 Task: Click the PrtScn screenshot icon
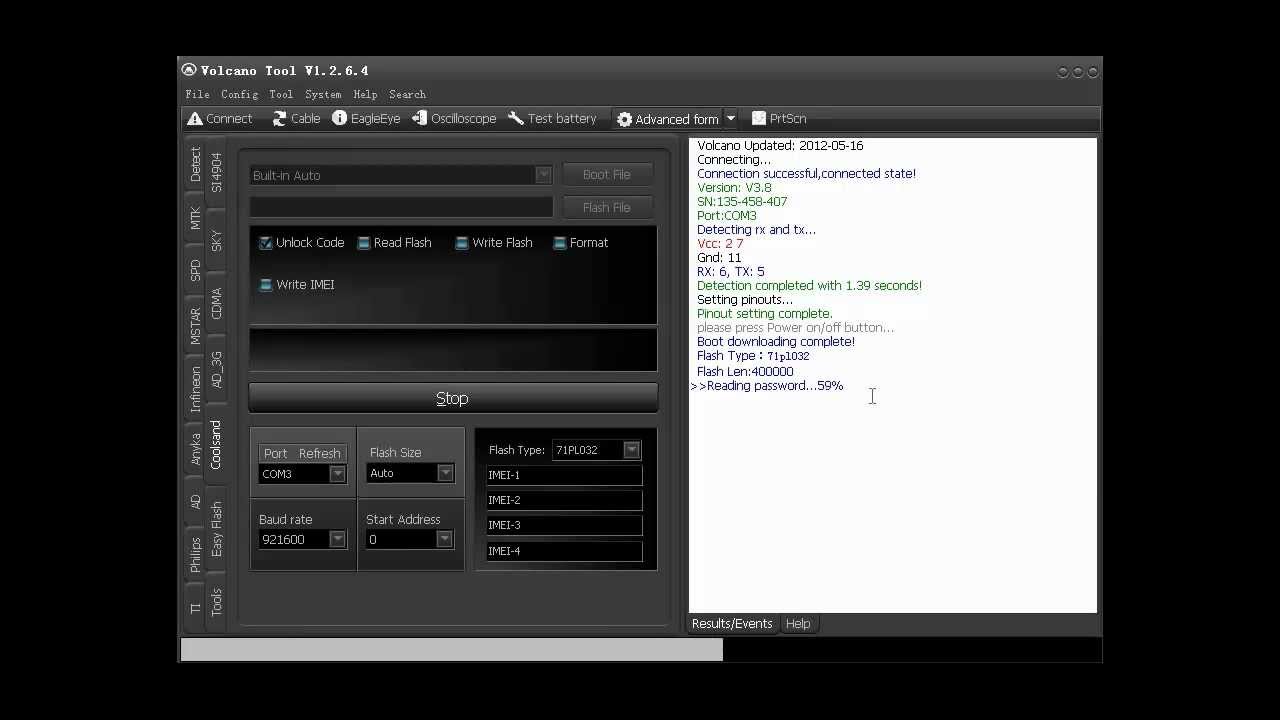coord(759,118)
